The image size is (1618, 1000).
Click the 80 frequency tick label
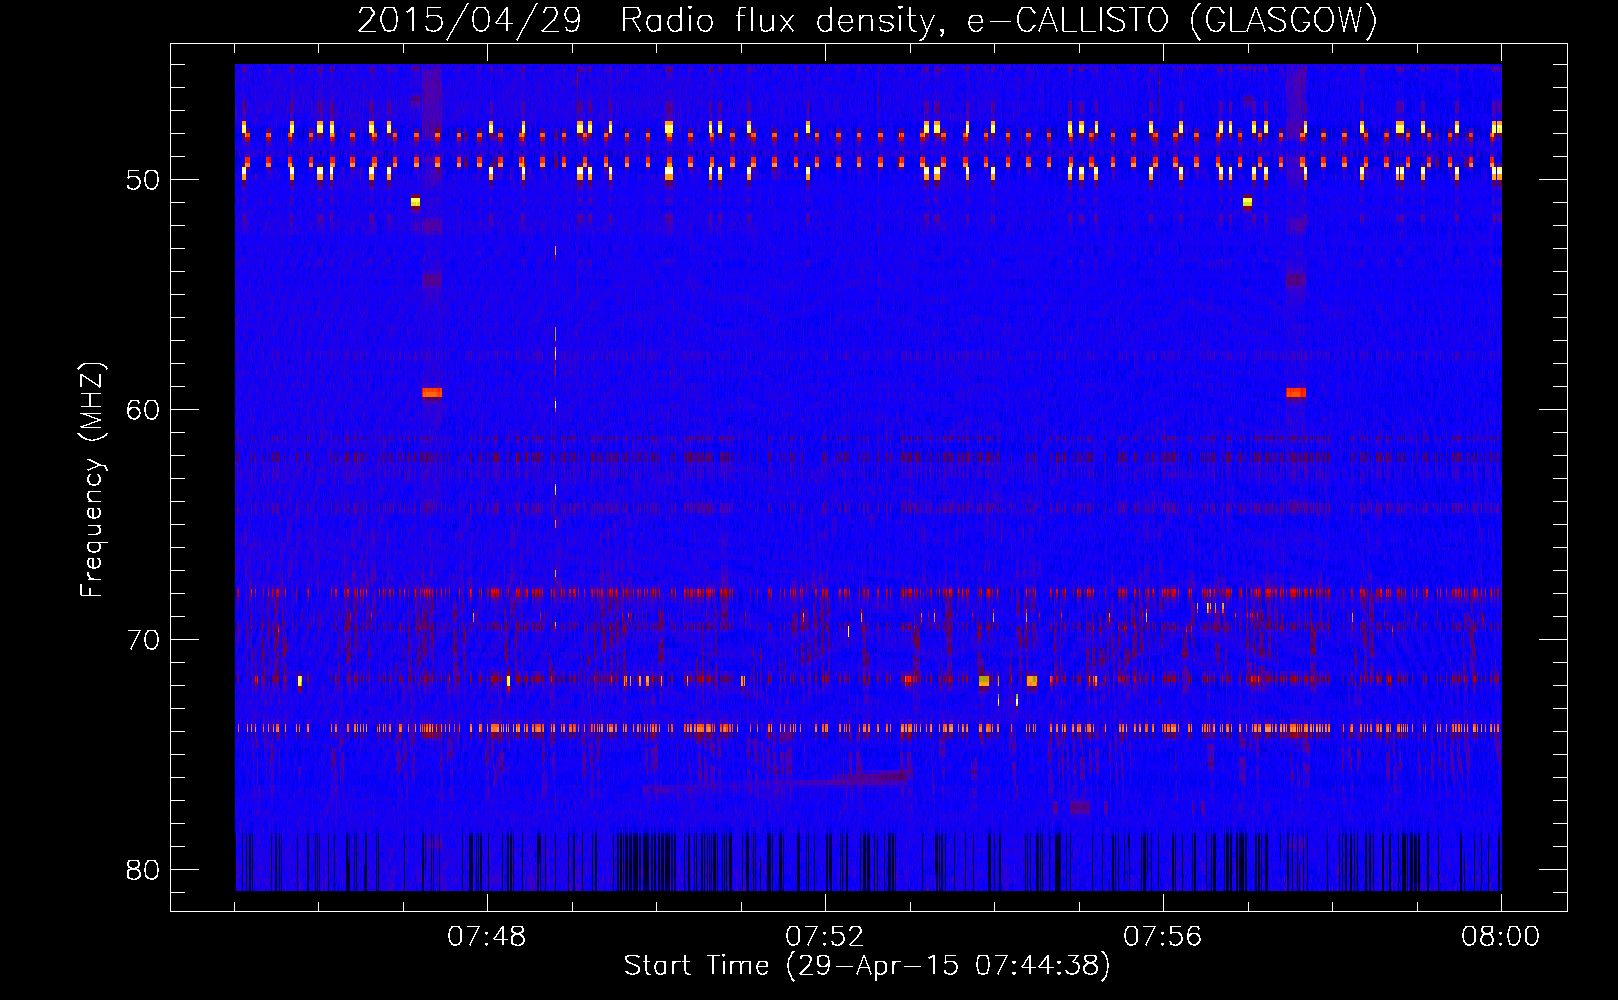tap(143, 870)
